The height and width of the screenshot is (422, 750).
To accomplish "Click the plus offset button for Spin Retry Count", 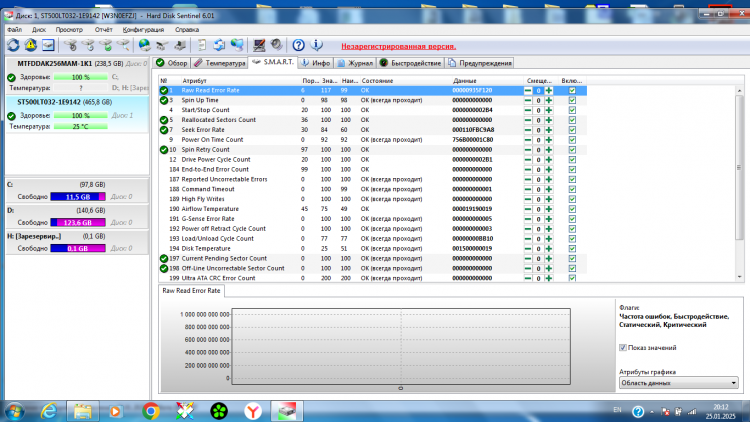I will [x=549, y=150].
